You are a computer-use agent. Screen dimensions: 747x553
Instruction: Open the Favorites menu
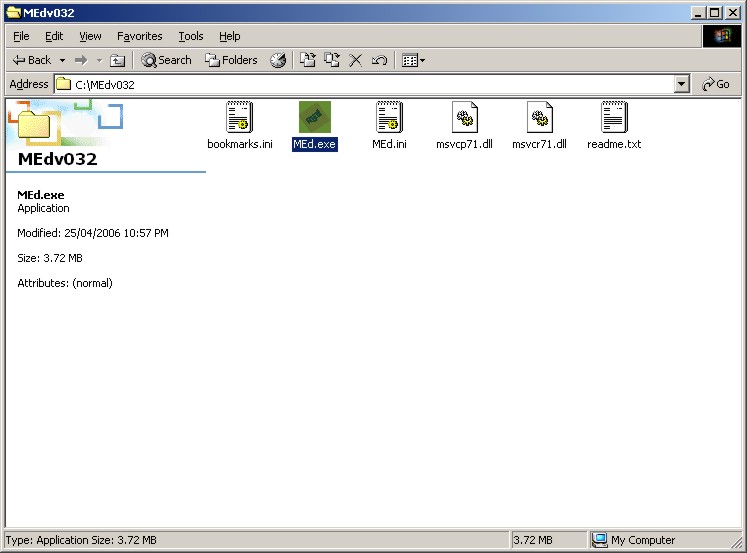[x=140, y=36]
